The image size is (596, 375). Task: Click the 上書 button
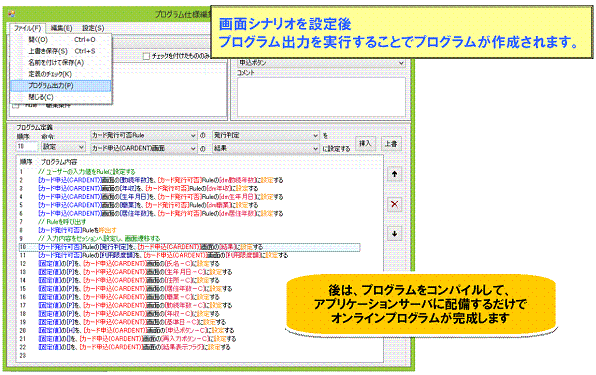[391, 144]
